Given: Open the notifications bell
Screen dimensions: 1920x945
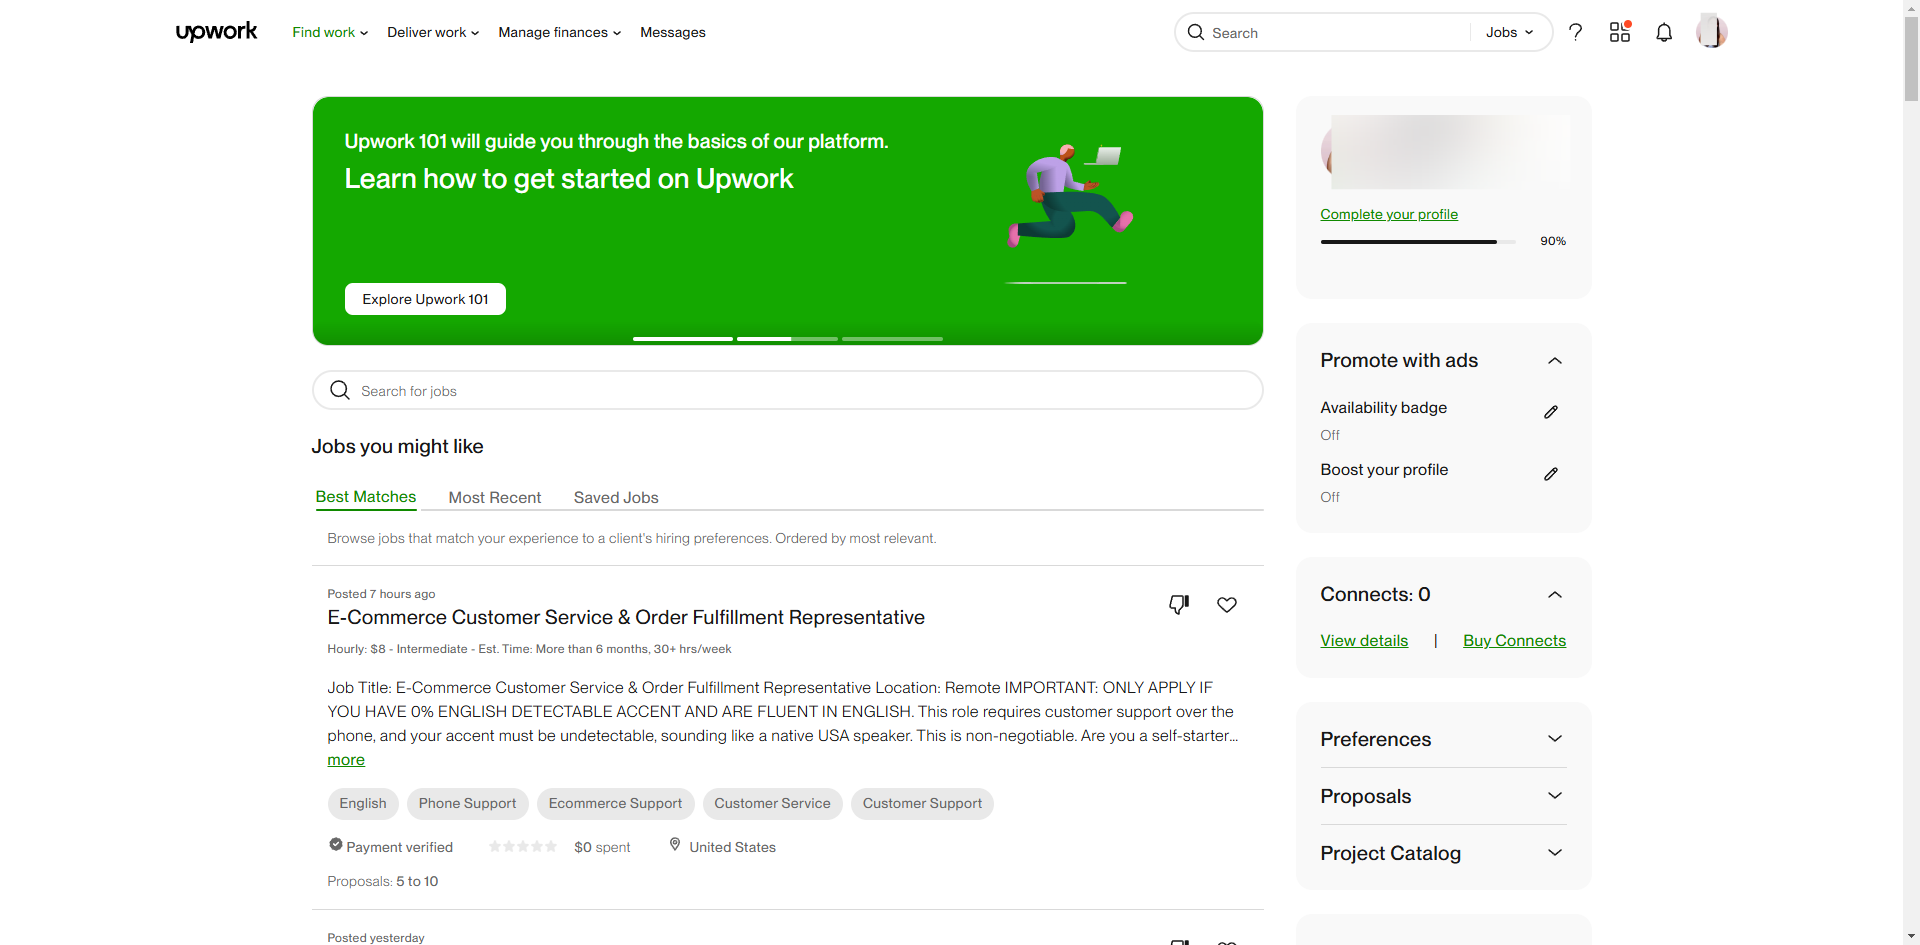Looking at the screenshot, I should pos(1664,32).
